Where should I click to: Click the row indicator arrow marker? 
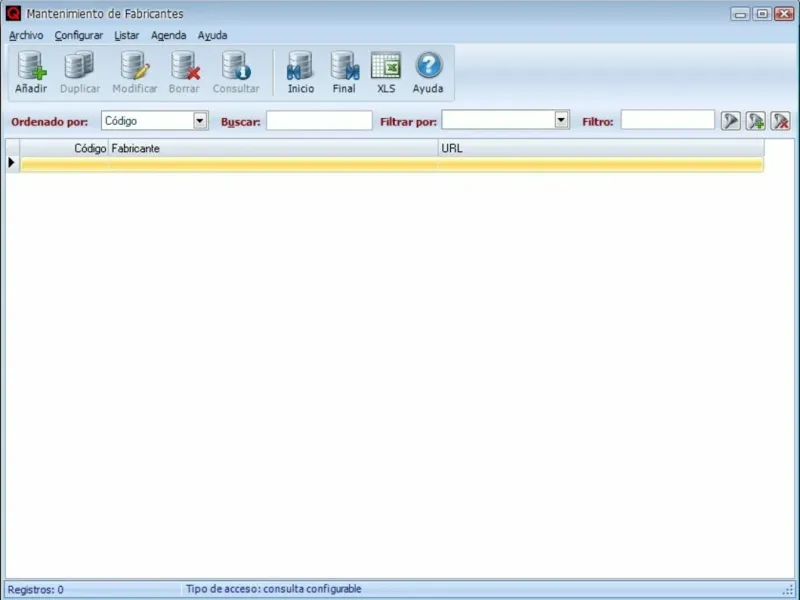(x=12, y=163)
